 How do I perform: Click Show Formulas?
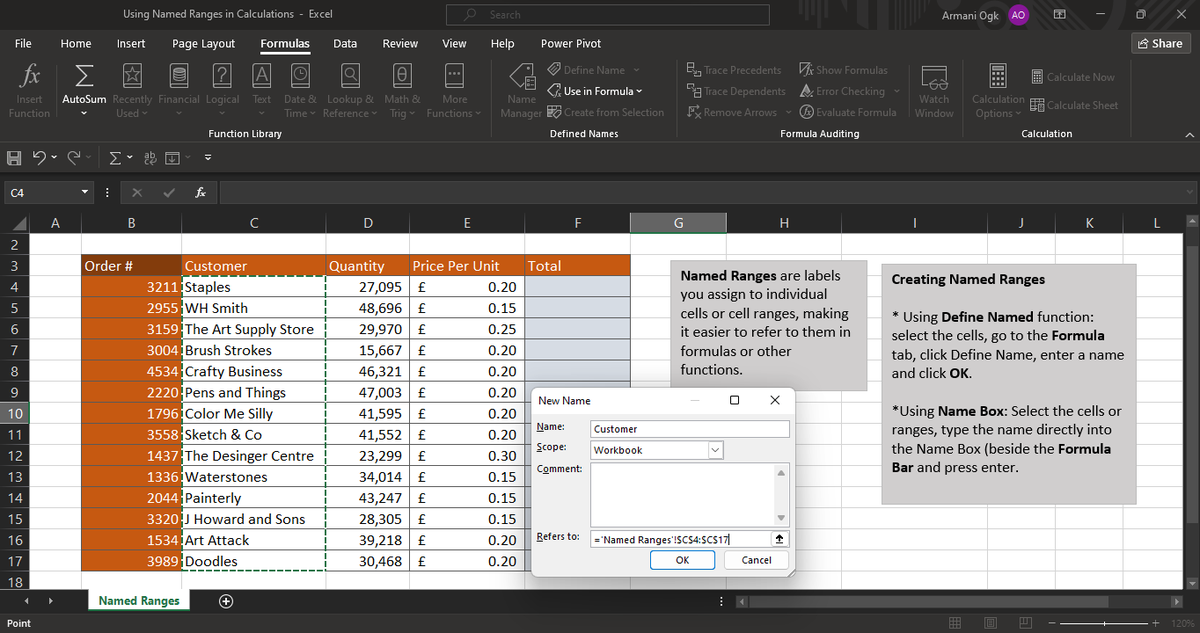pyautogui.click(x=844, y=70)
